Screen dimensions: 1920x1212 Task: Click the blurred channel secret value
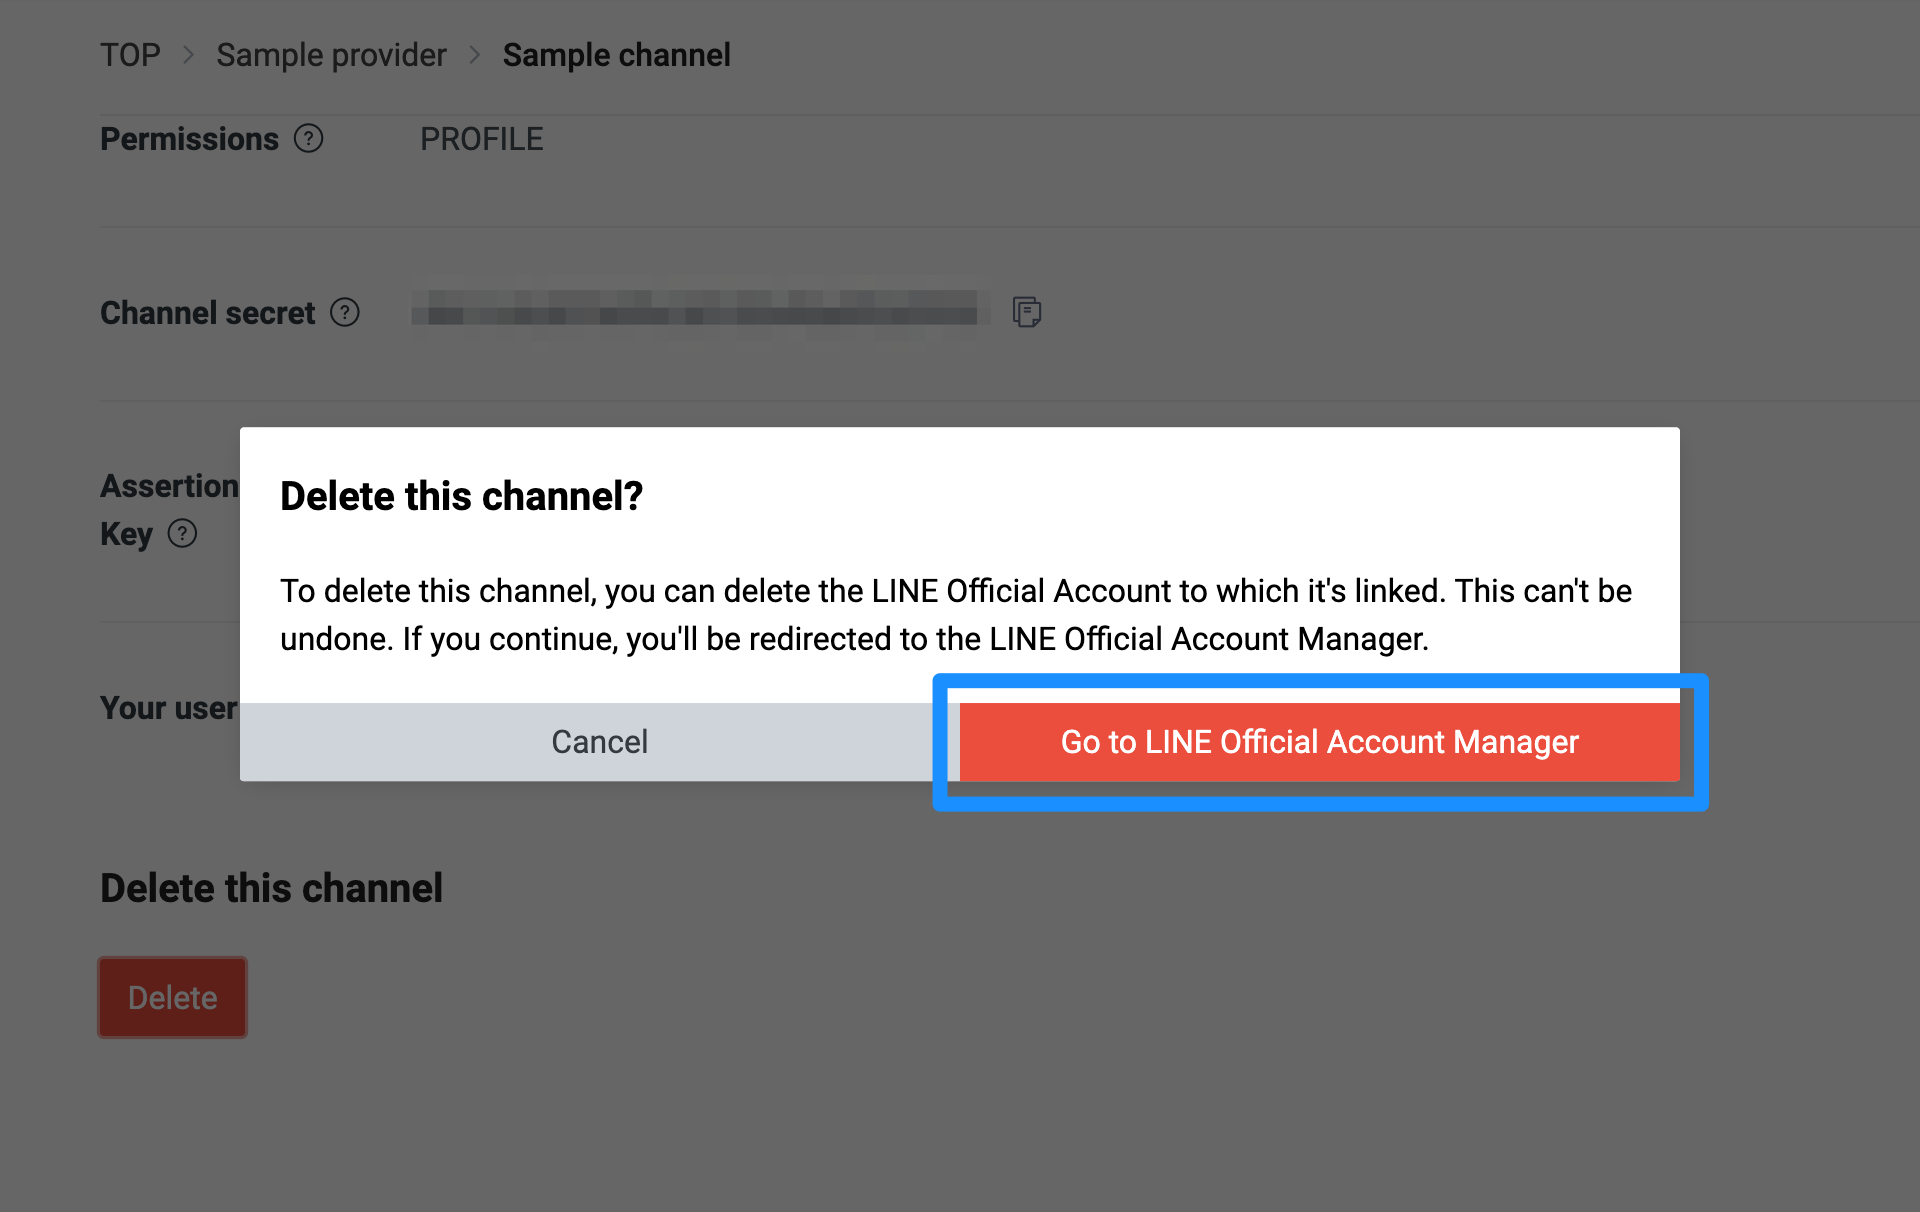[x=700, y=311]
